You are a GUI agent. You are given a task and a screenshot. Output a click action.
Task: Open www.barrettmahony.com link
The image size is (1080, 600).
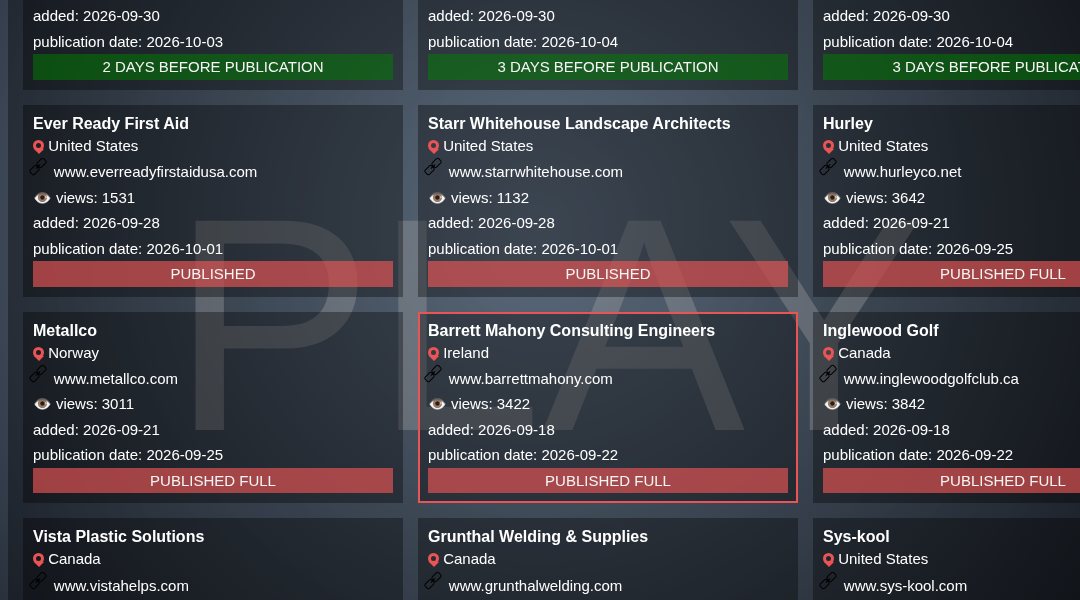coord(530,379)
